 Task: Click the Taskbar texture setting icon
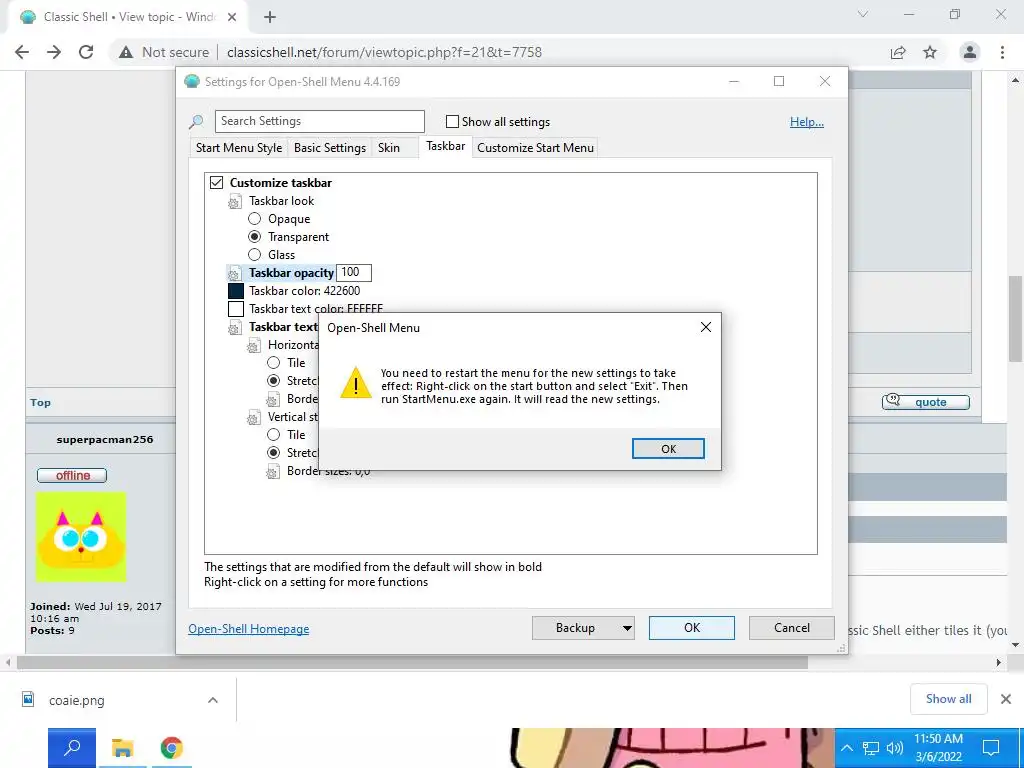coord(234,328)
